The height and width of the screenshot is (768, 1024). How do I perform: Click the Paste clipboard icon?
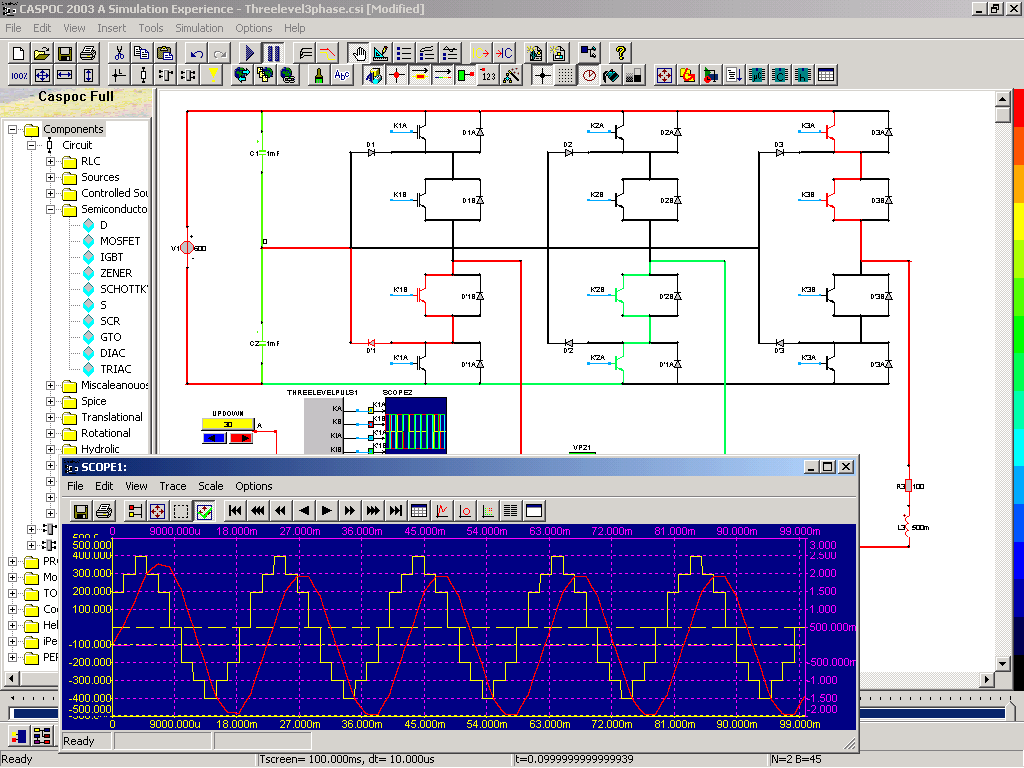[165, 53]
